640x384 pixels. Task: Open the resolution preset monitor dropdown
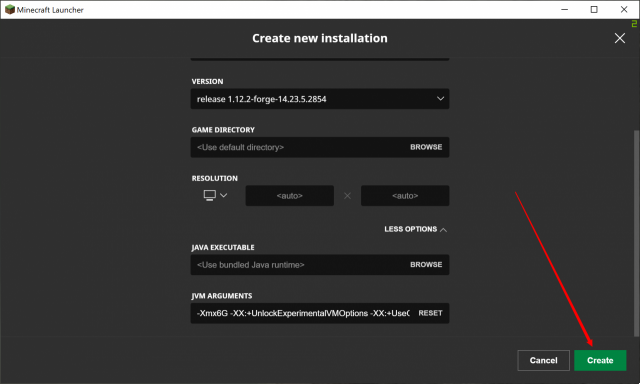(215, 195)
